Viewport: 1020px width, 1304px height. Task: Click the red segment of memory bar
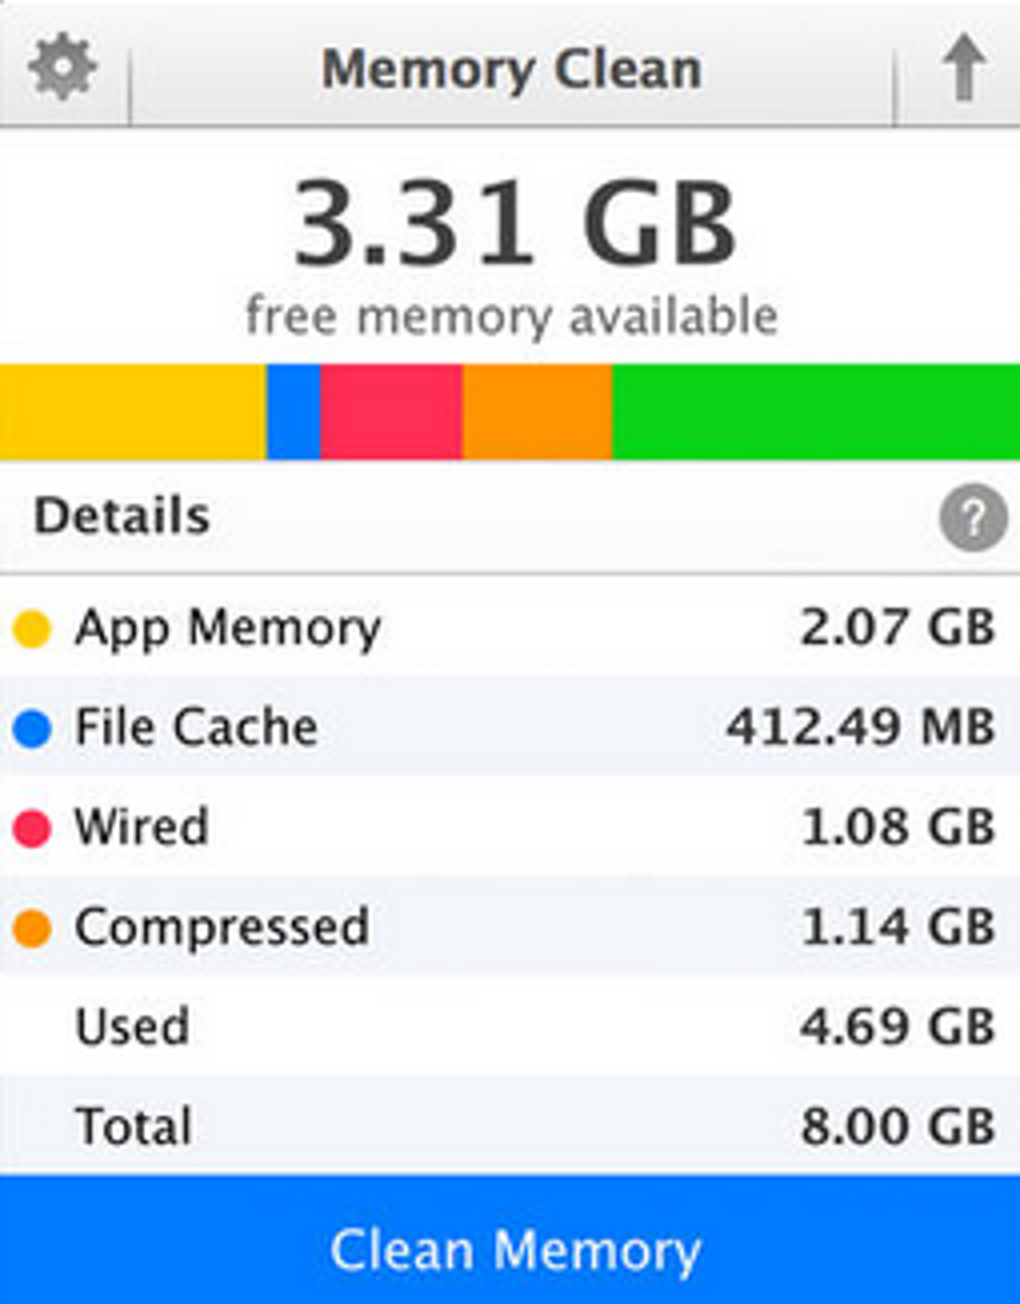tap(391, 412)
